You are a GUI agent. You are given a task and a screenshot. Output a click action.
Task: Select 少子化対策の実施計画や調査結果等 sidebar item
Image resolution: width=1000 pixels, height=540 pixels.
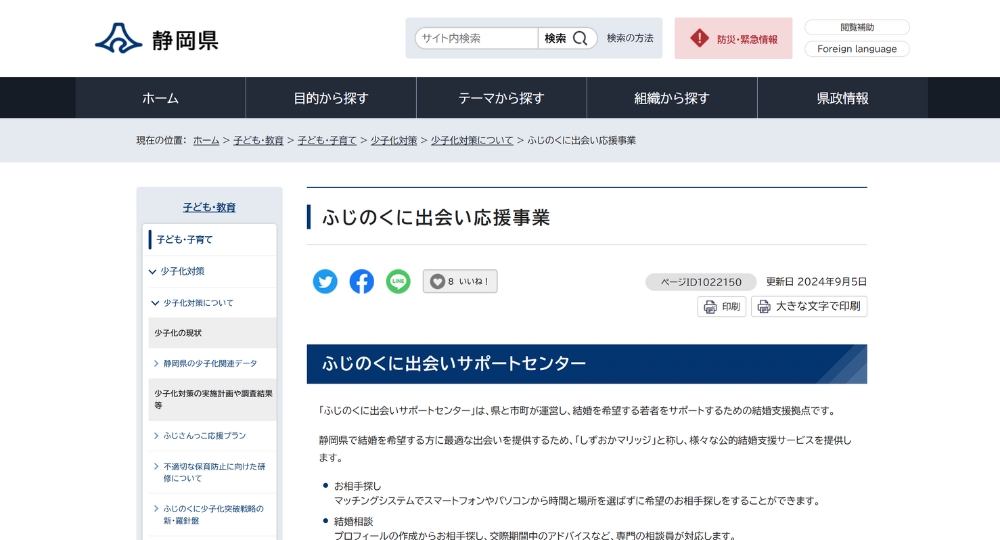[212, 399]
